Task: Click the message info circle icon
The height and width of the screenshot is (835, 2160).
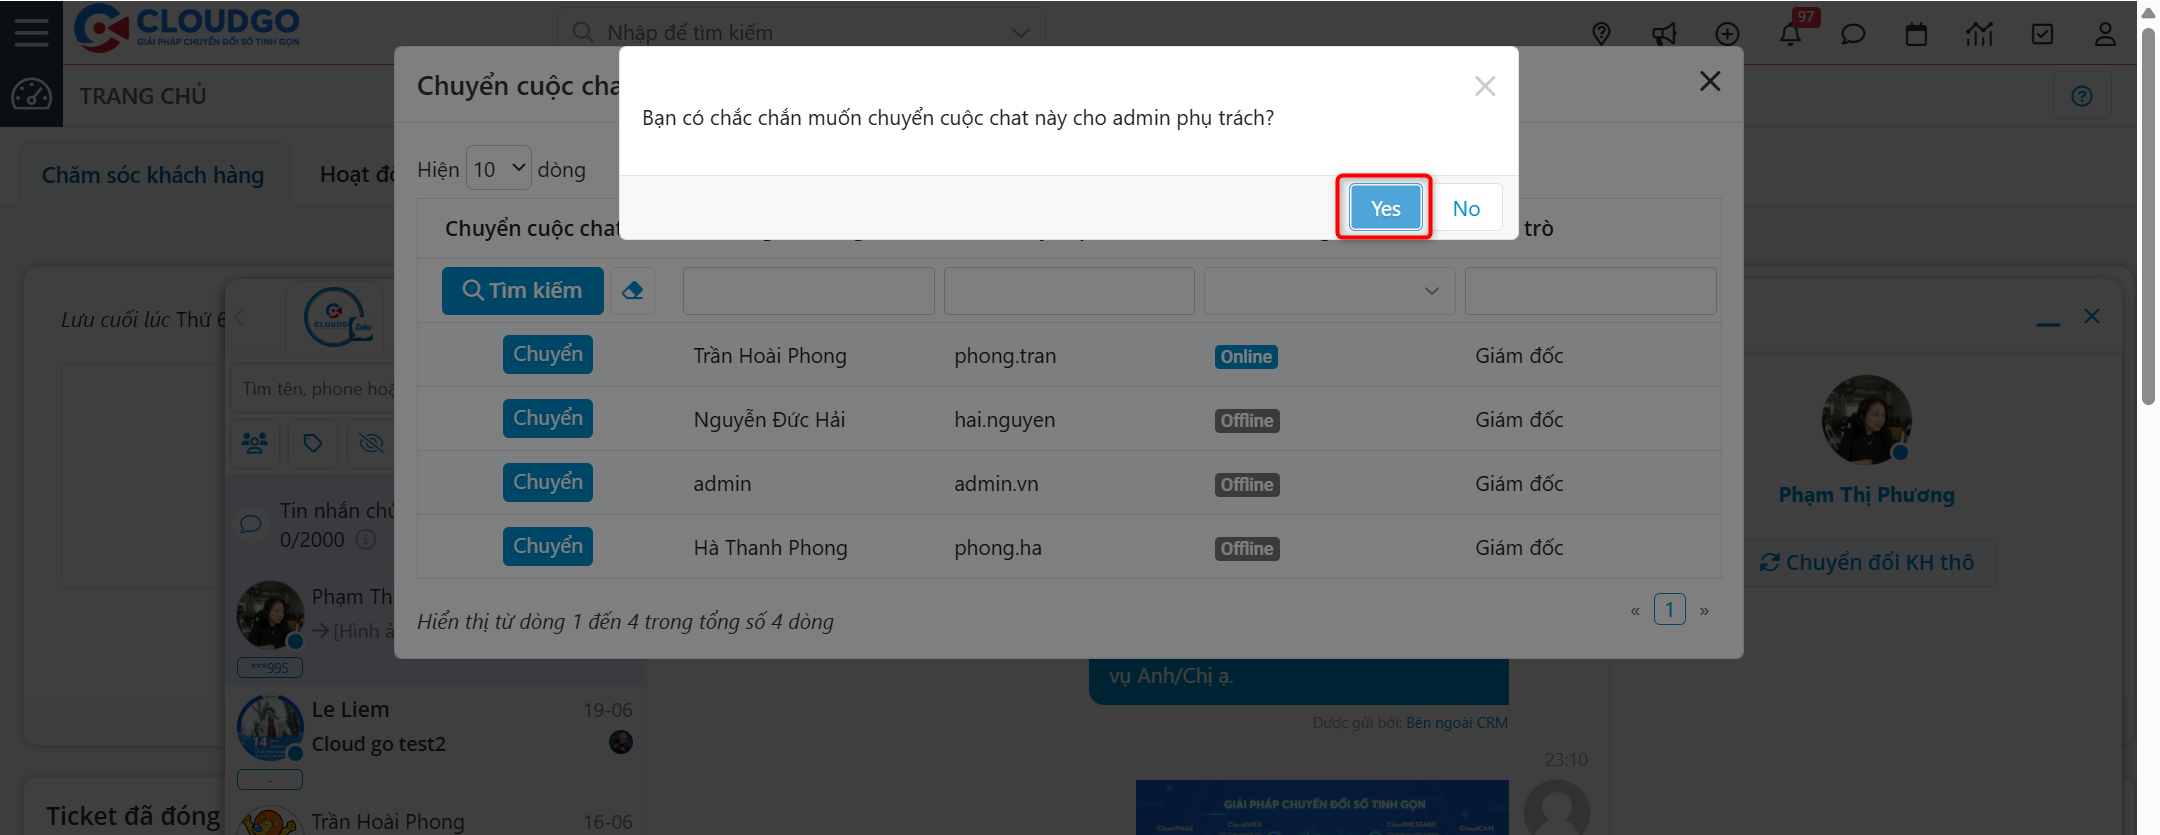Action: [x=367, y=540]
